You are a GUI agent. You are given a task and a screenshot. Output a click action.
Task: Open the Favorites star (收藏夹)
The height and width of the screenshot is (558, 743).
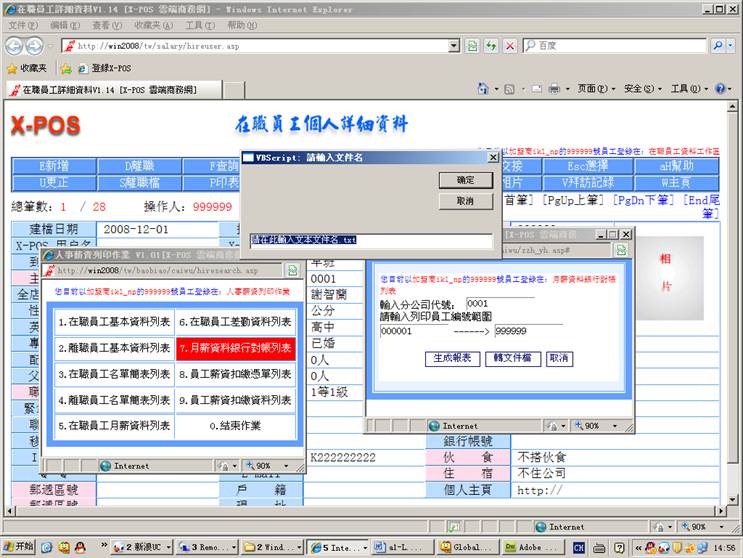click(28, 68)
